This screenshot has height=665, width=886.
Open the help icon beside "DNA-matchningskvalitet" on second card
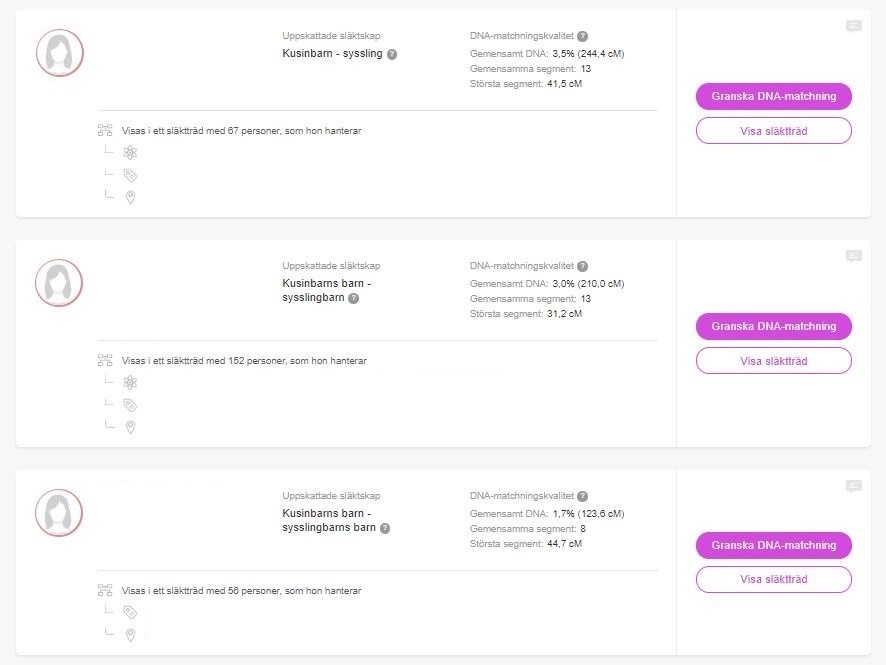[x=585, y=266]
